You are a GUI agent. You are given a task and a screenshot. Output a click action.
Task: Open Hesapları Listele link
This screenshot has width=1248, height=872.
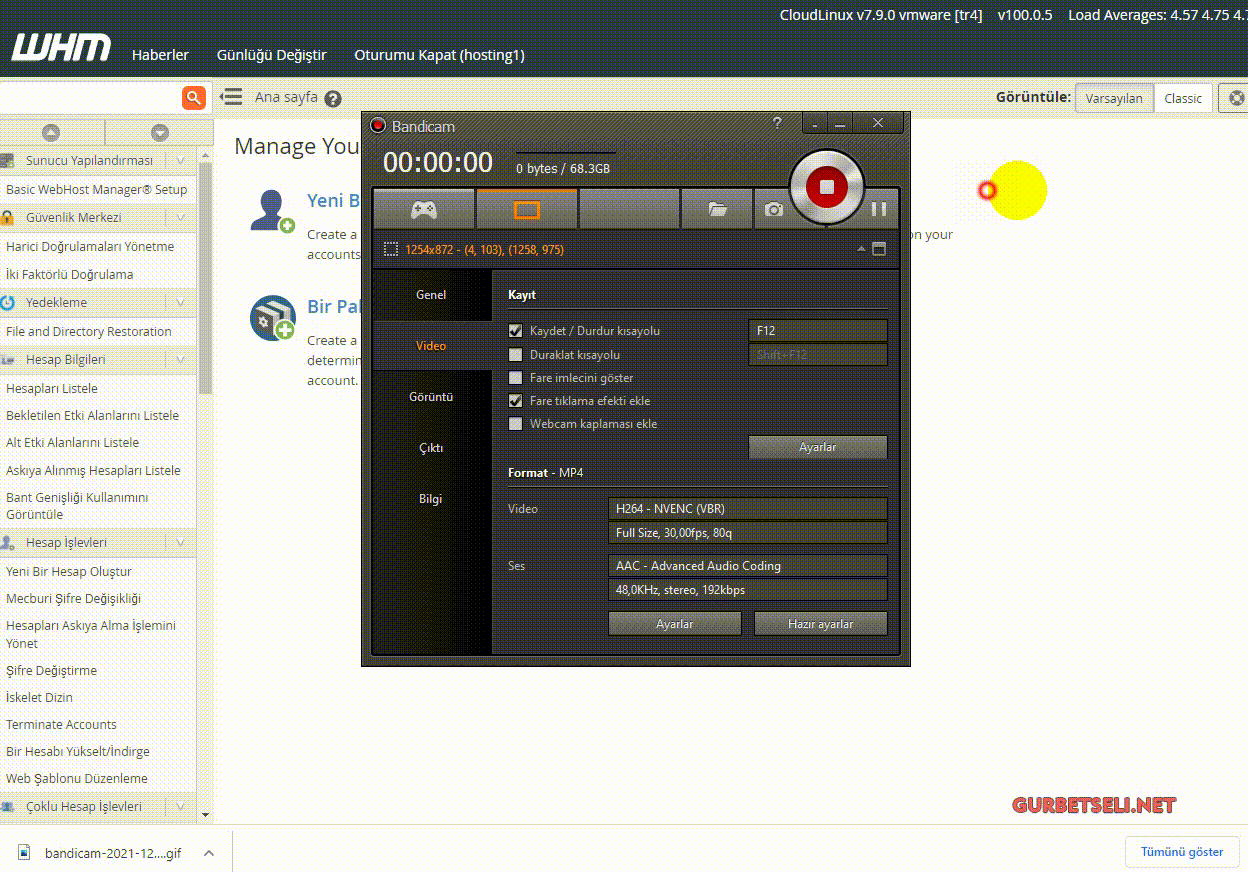pos(52,388)
